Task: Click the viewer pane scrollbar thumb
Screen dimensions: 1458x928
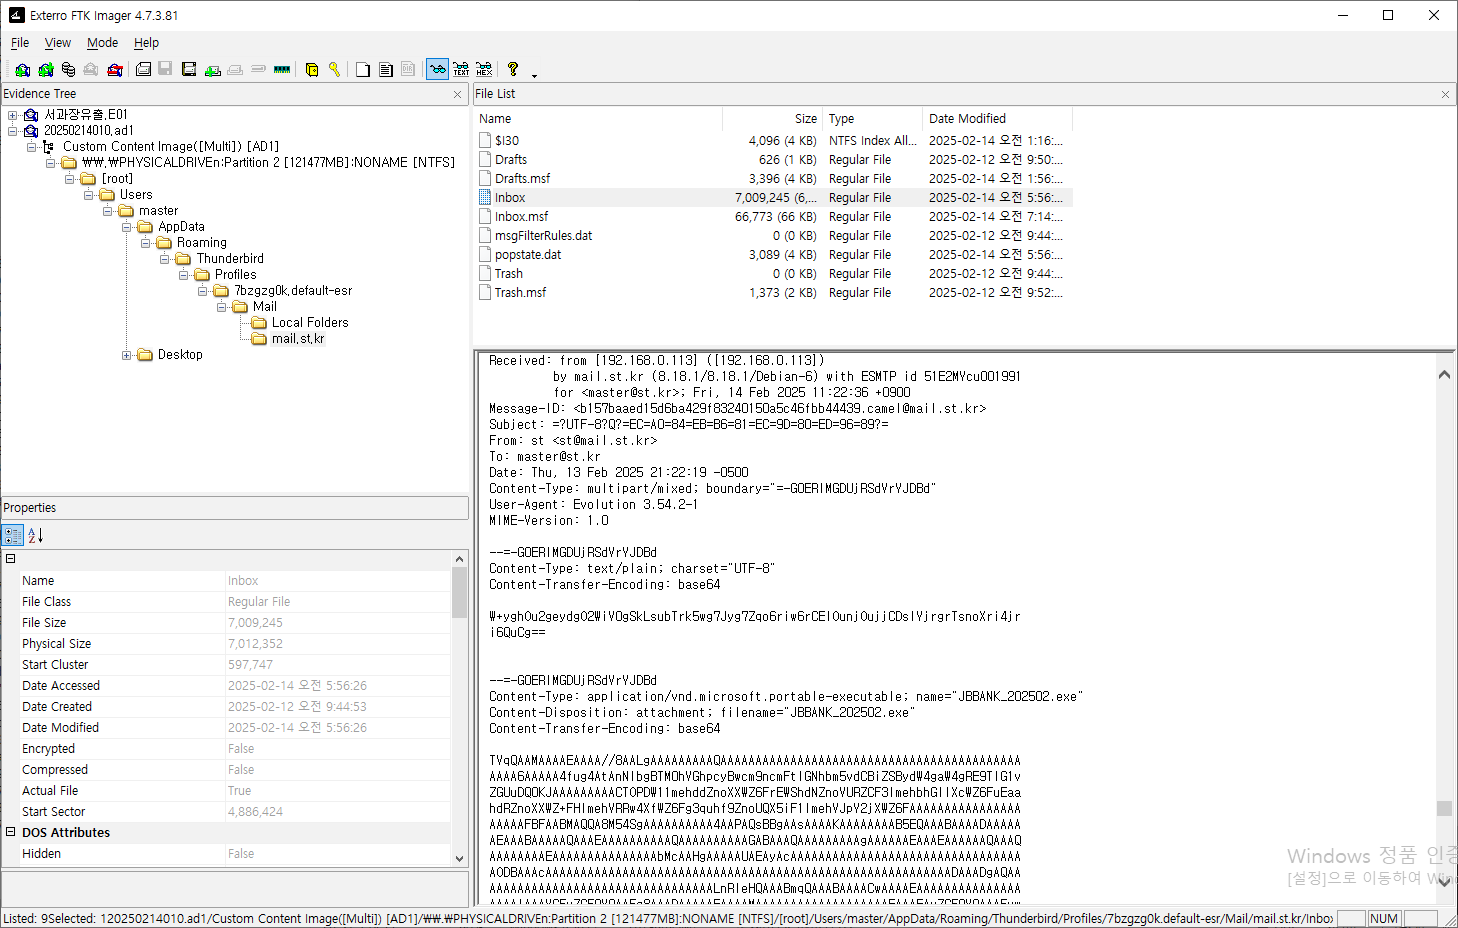Action: pos(1444,808)
